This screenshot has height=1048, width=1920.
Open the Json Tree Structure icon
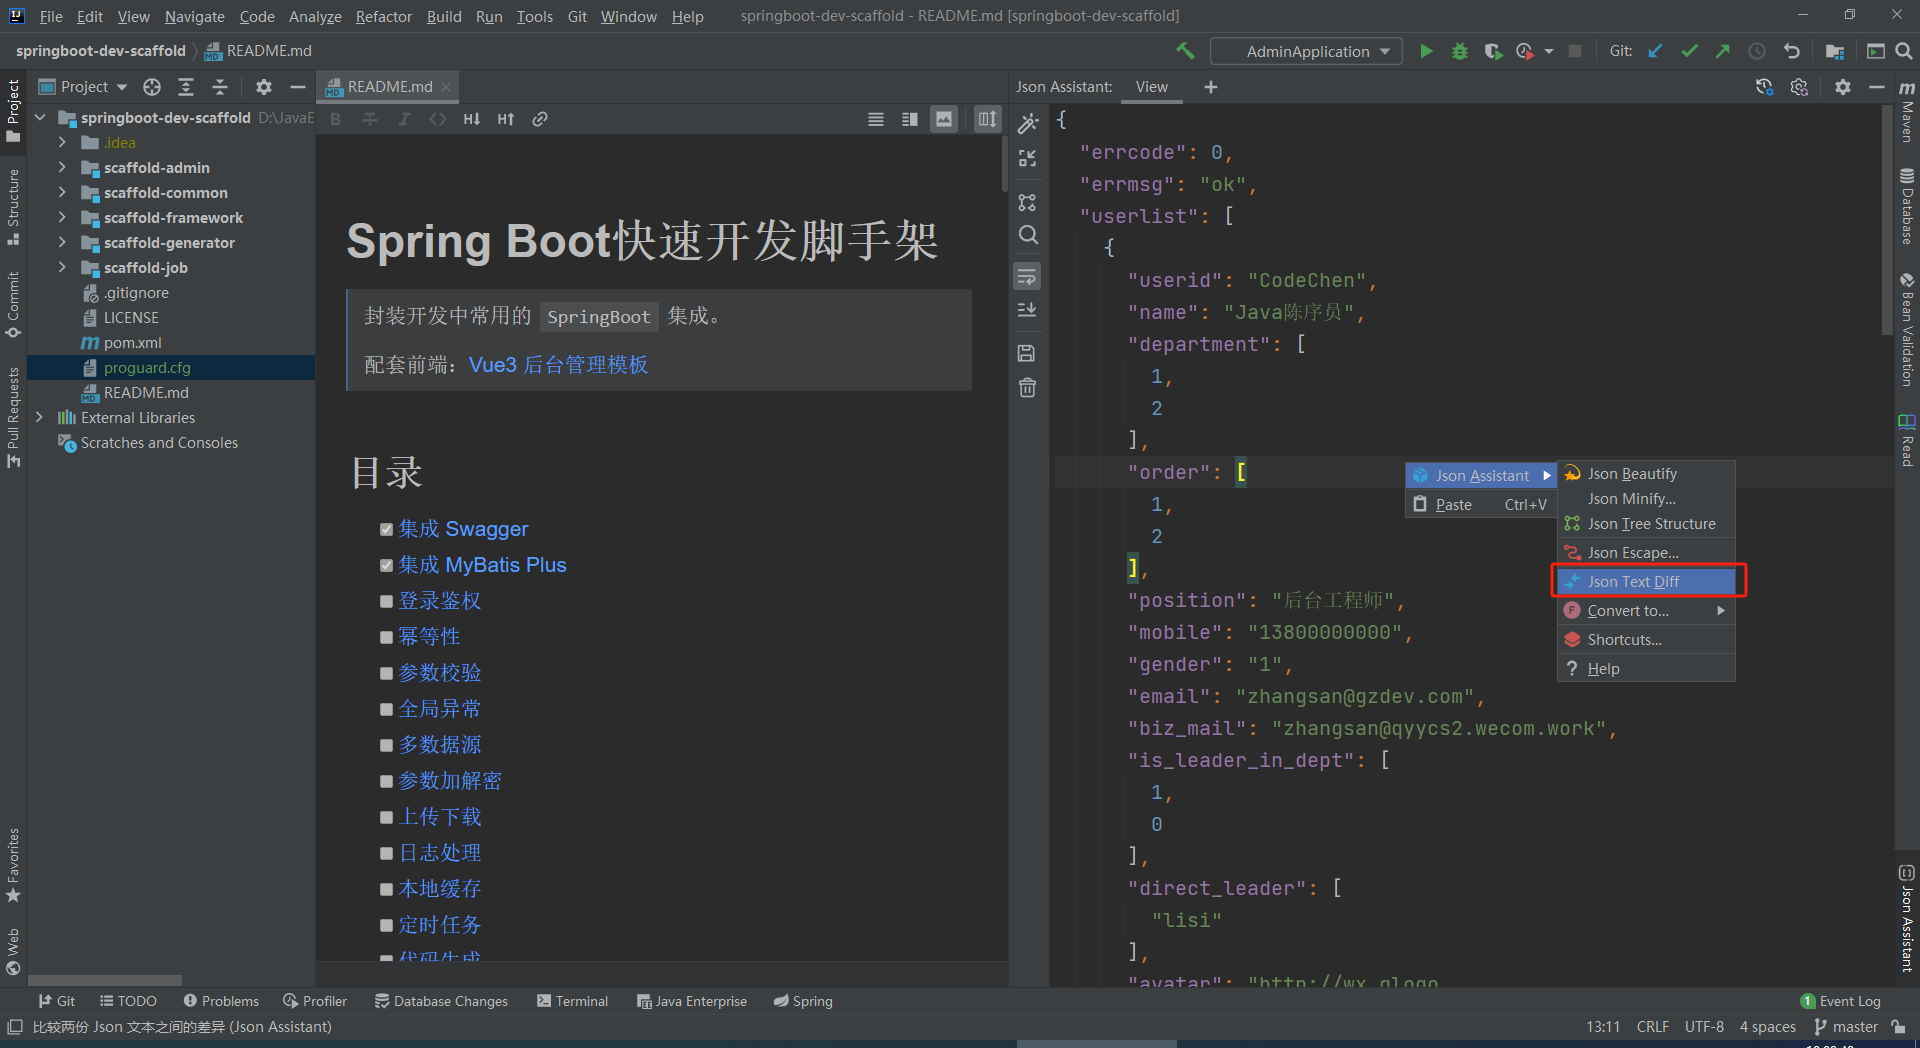click(x=1027, y=201)
